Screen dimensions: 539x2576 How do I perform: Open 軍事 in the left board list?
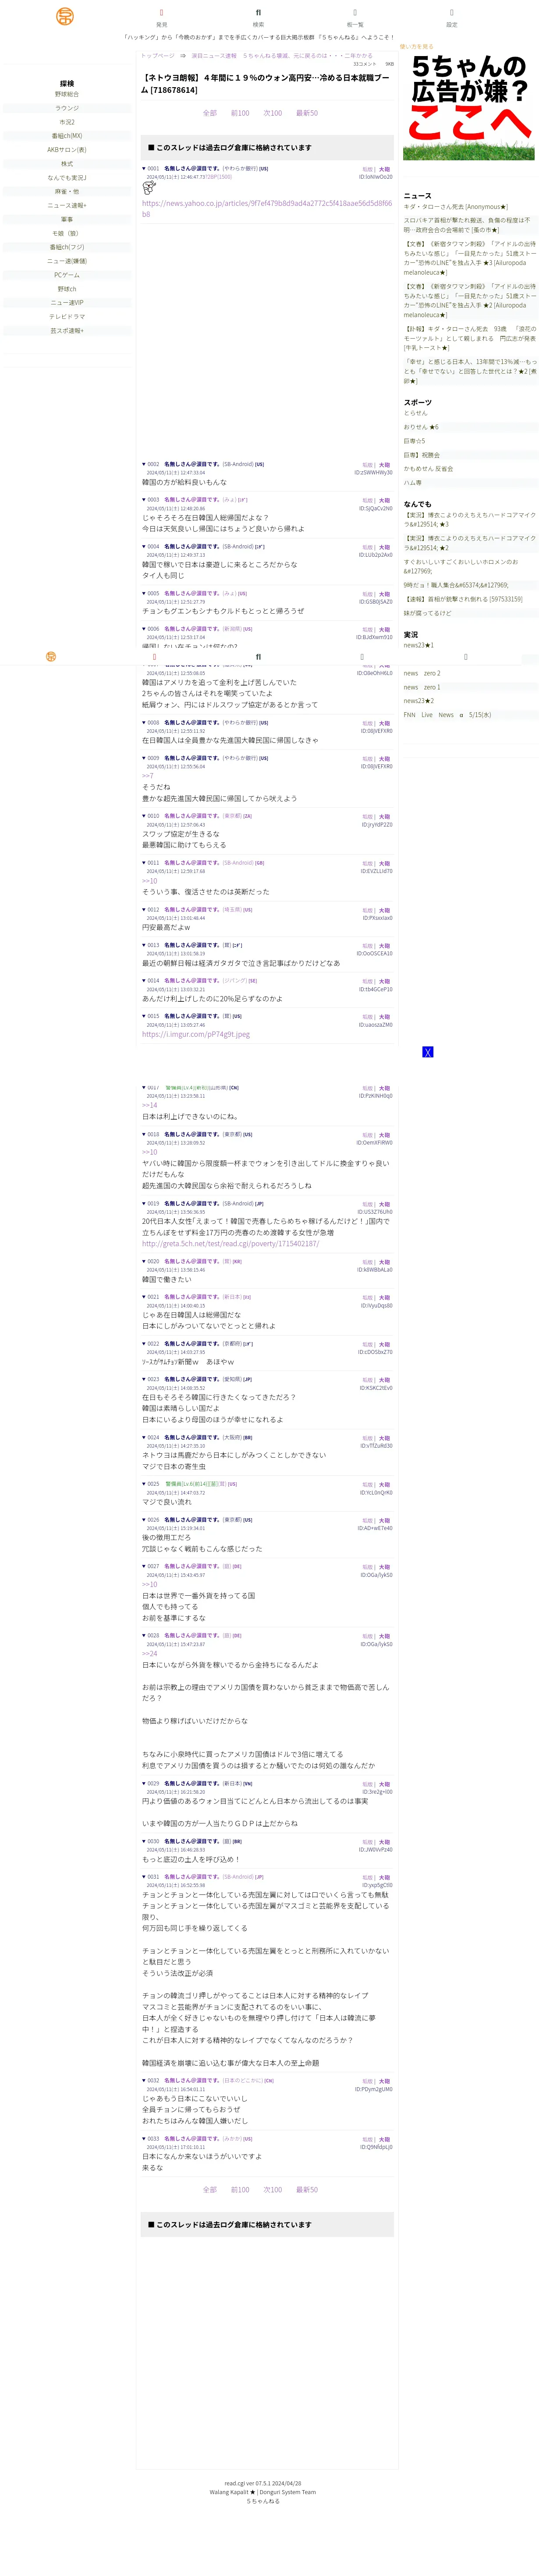click(x=67, y=219)
